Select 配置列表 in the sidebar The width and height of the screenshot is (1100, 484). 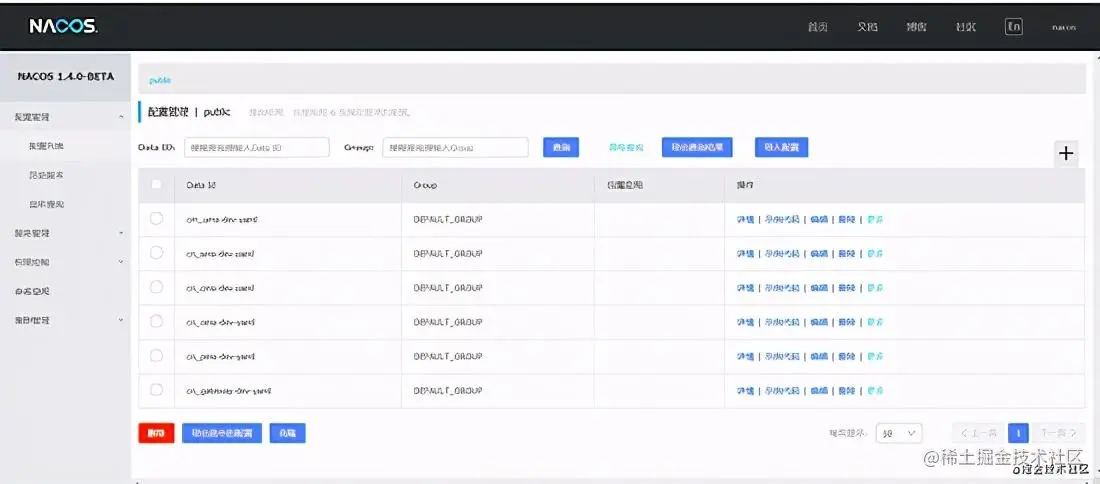[46, 146]
